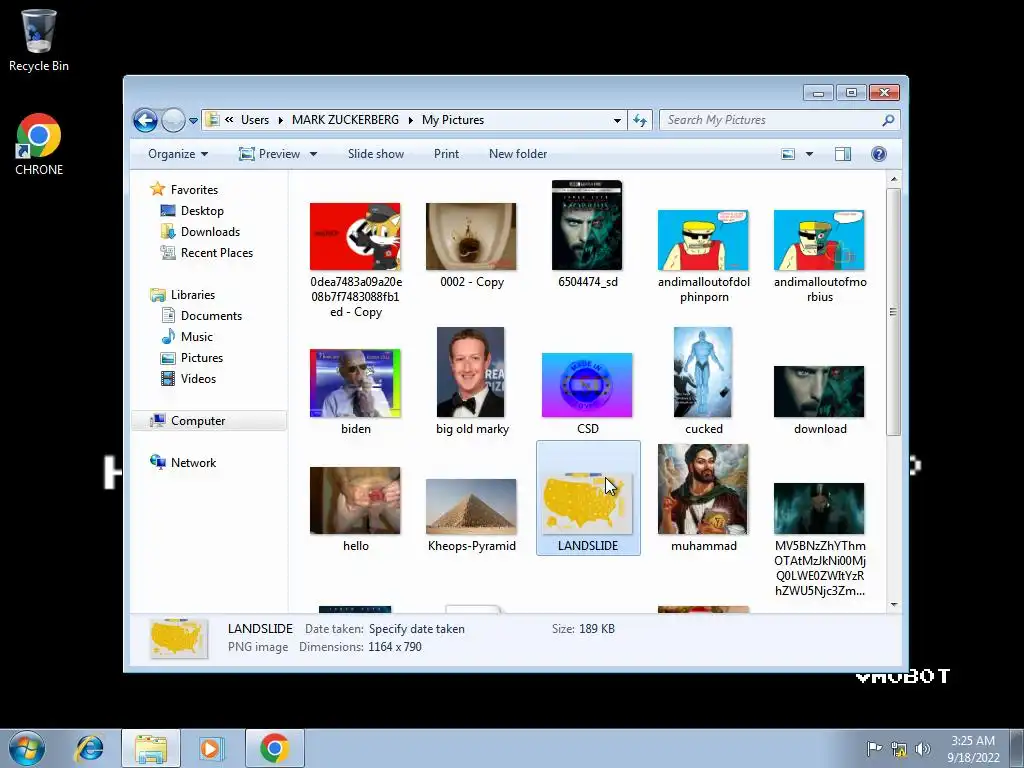Select Favorites in the navigation pane
This screenshot has width=1024, height=768.
click(194, 190)
